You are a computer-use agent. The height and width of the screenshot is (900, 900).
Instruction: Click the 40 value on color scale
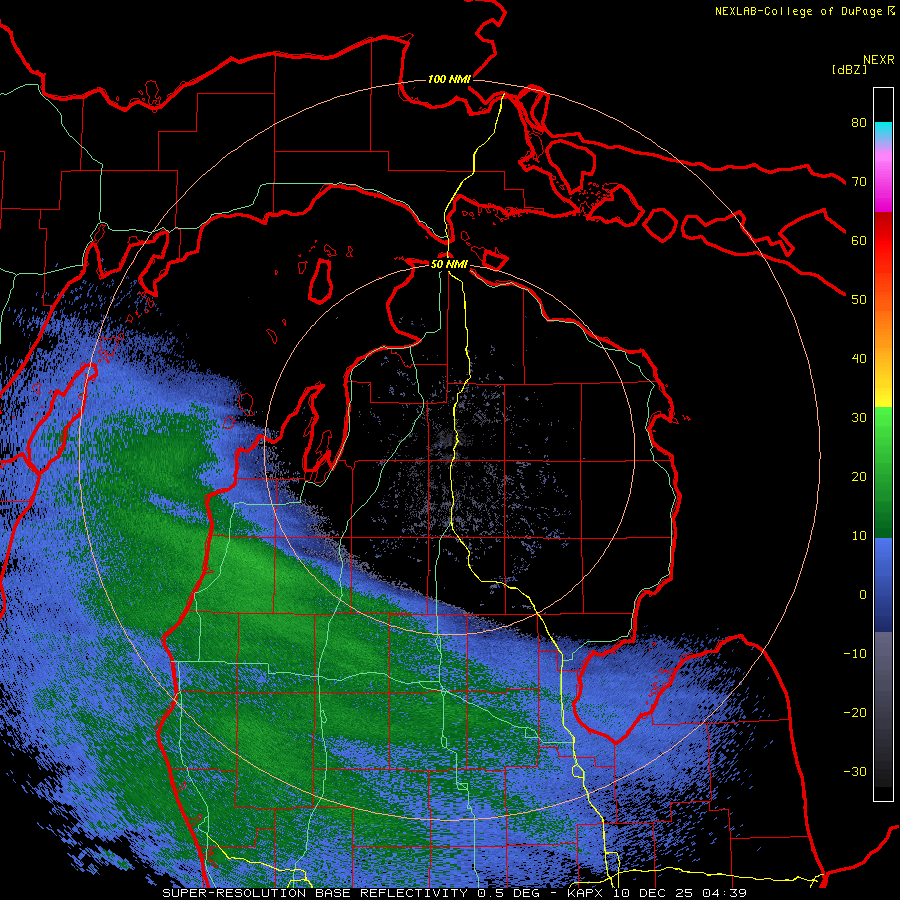[x=859, y=359]
